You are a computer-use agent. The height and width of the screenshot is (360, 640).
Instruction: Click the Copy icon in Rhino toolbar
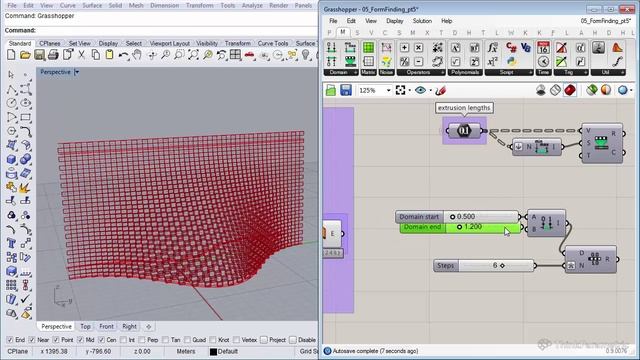[96, 55]
